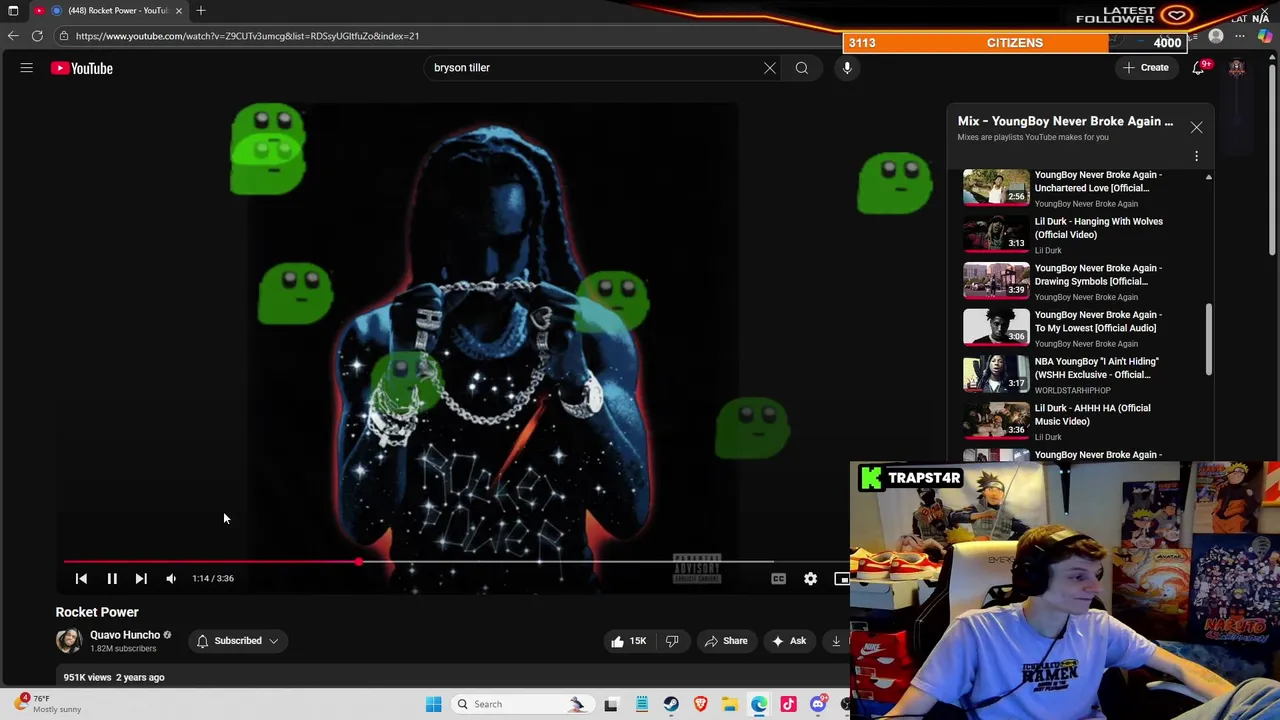Open Task View in the taskbar
This screenshot has width=1280, height=720.
611,704
